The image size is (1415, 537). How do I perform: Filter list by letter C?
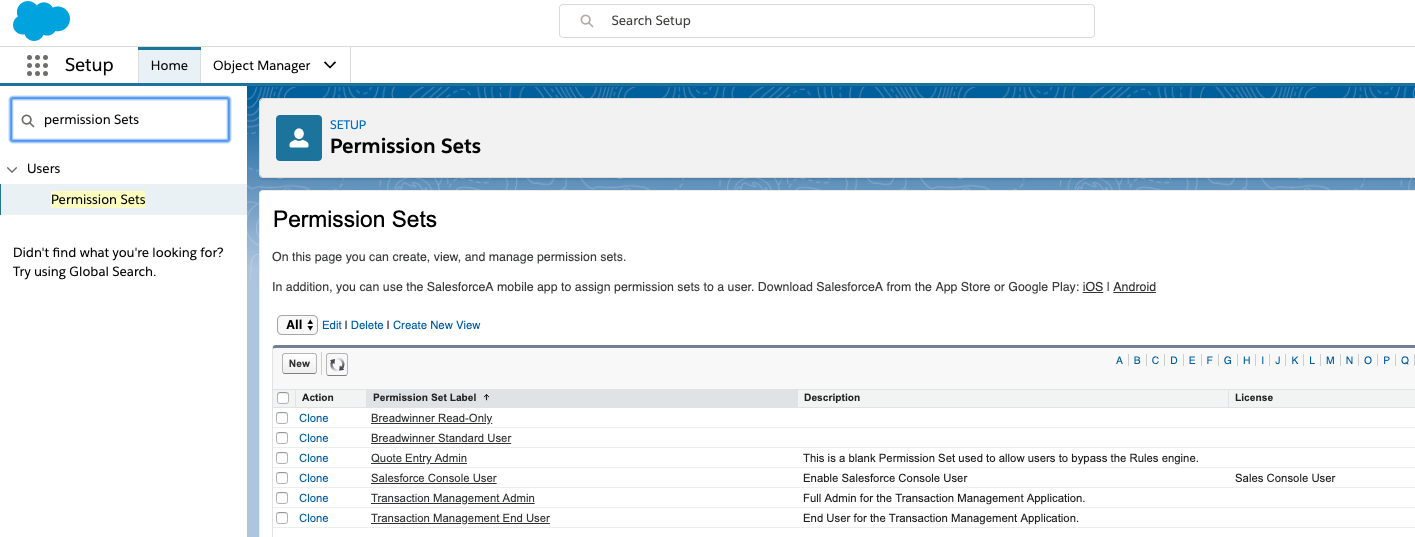[x=1155, y=361]
